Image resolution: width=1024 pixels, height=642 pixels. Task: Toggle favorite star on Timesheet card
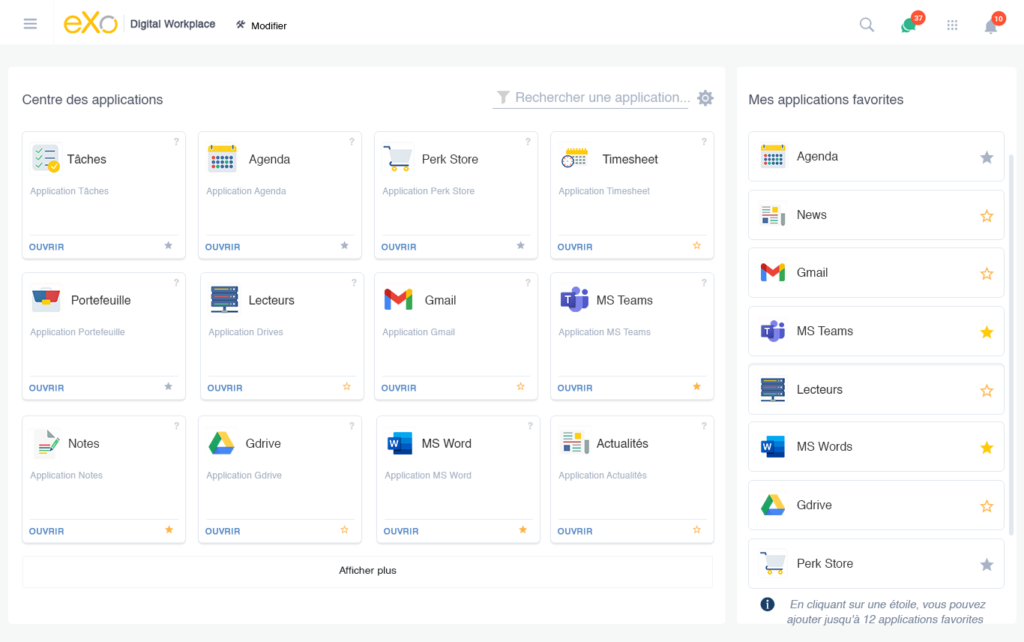[x=697, y=246]
